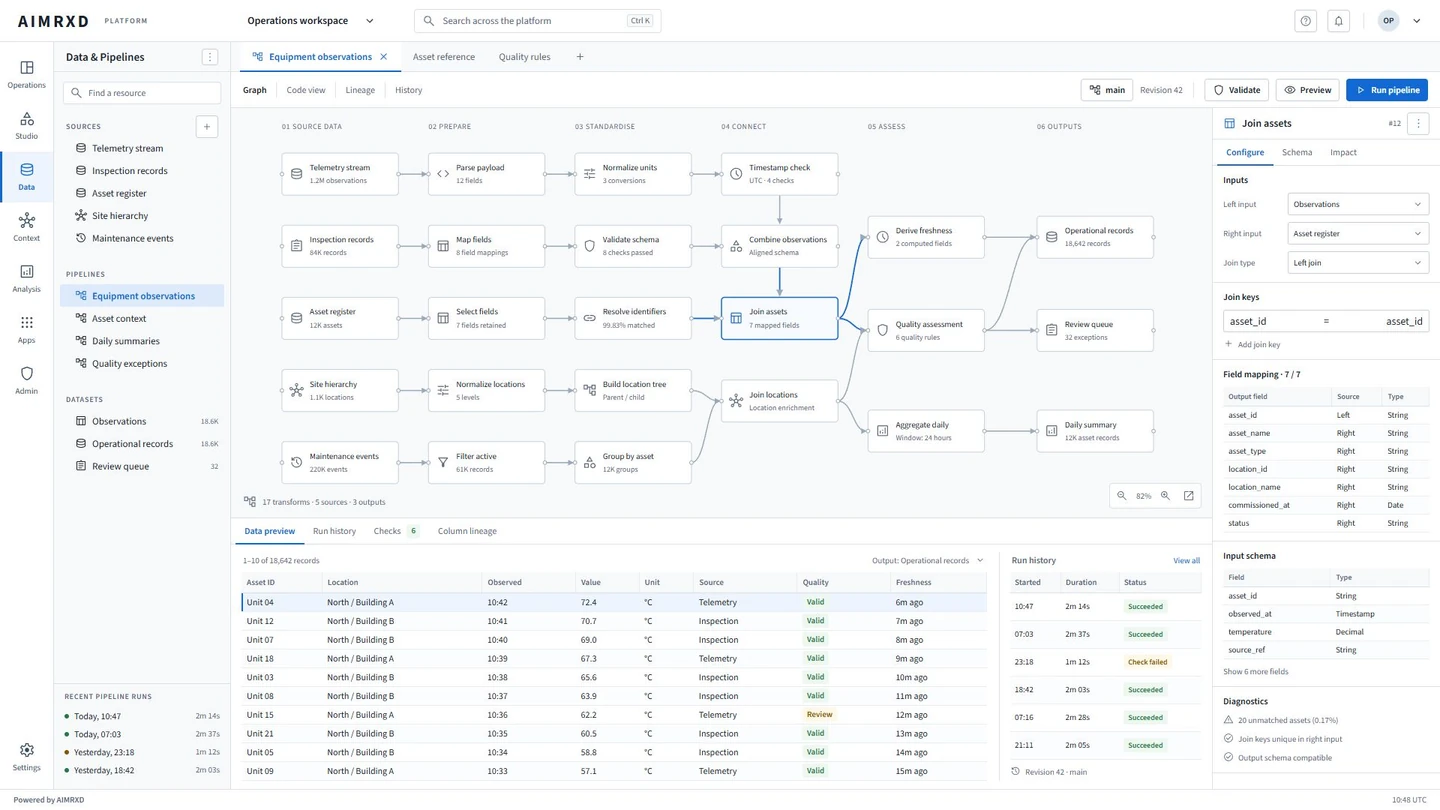Select the Quality assessment node
Viewport: 1440px width, 810px height.
pyautogui.click(x=926, y=330)
